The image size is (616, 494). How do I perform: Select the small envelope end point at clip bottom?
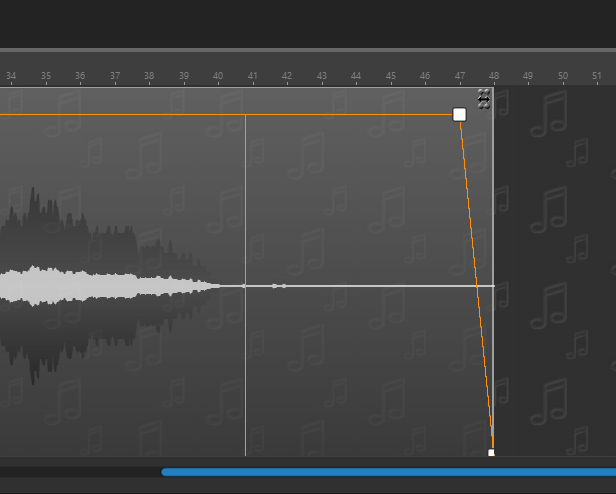tap(491, 453)
